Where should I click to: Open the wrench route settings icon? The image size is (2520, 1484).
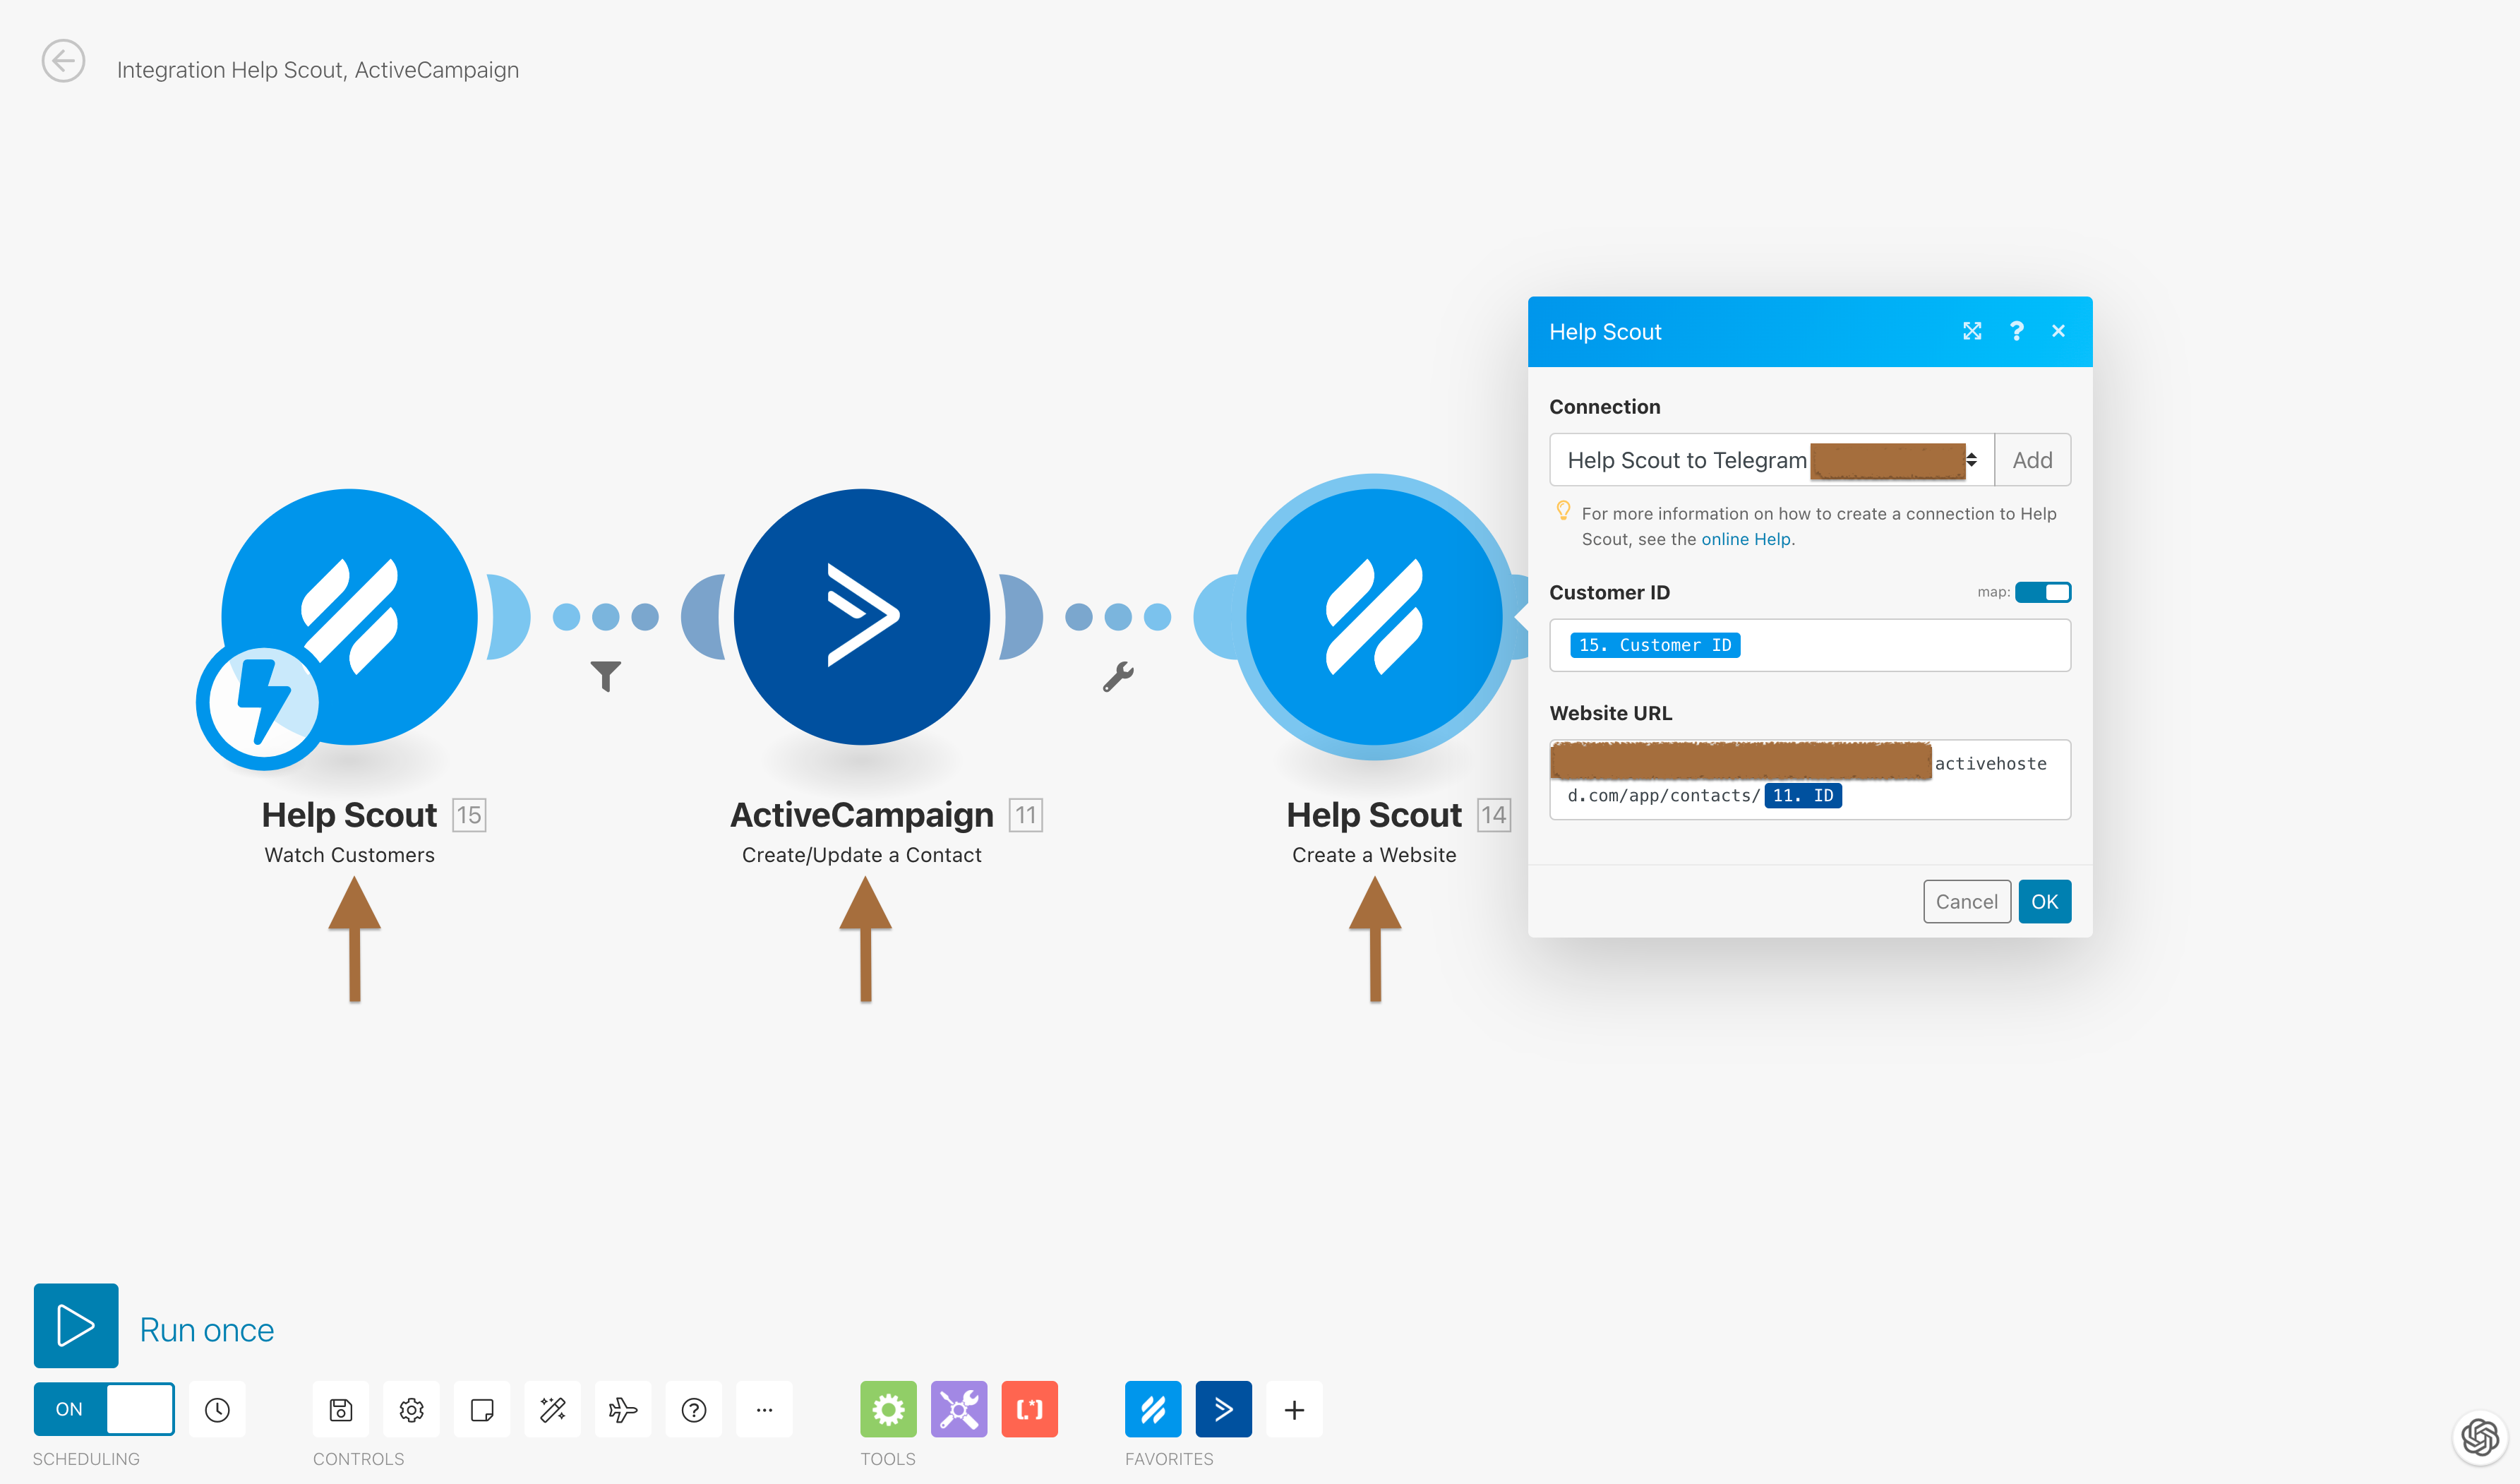[1118, 677]
